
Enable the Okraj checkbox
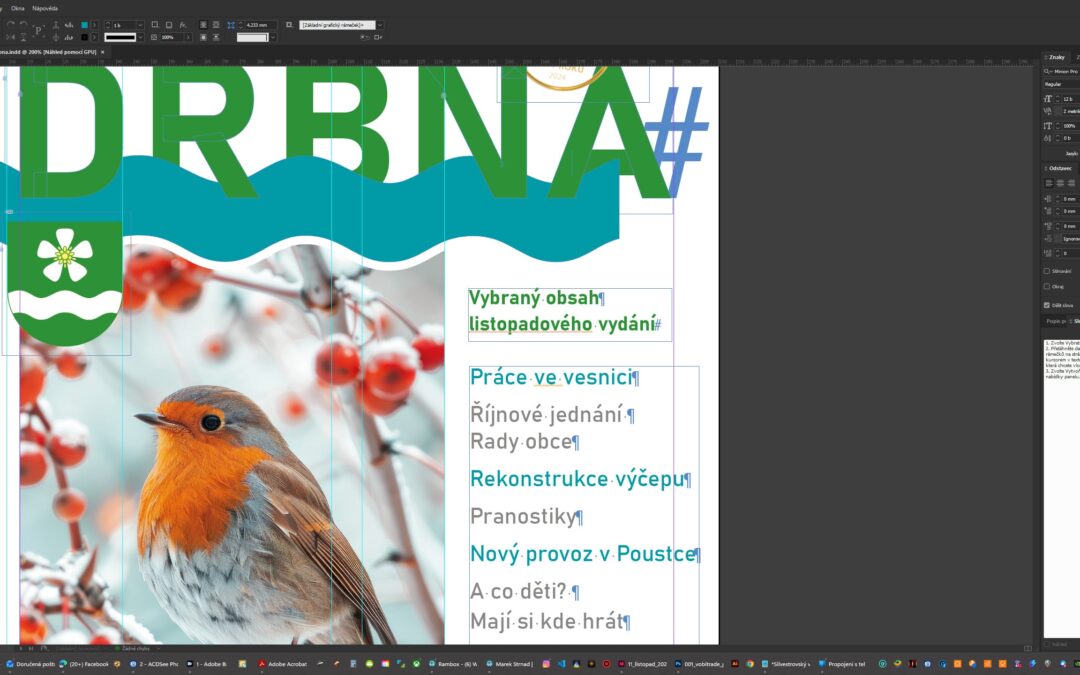1047,286
